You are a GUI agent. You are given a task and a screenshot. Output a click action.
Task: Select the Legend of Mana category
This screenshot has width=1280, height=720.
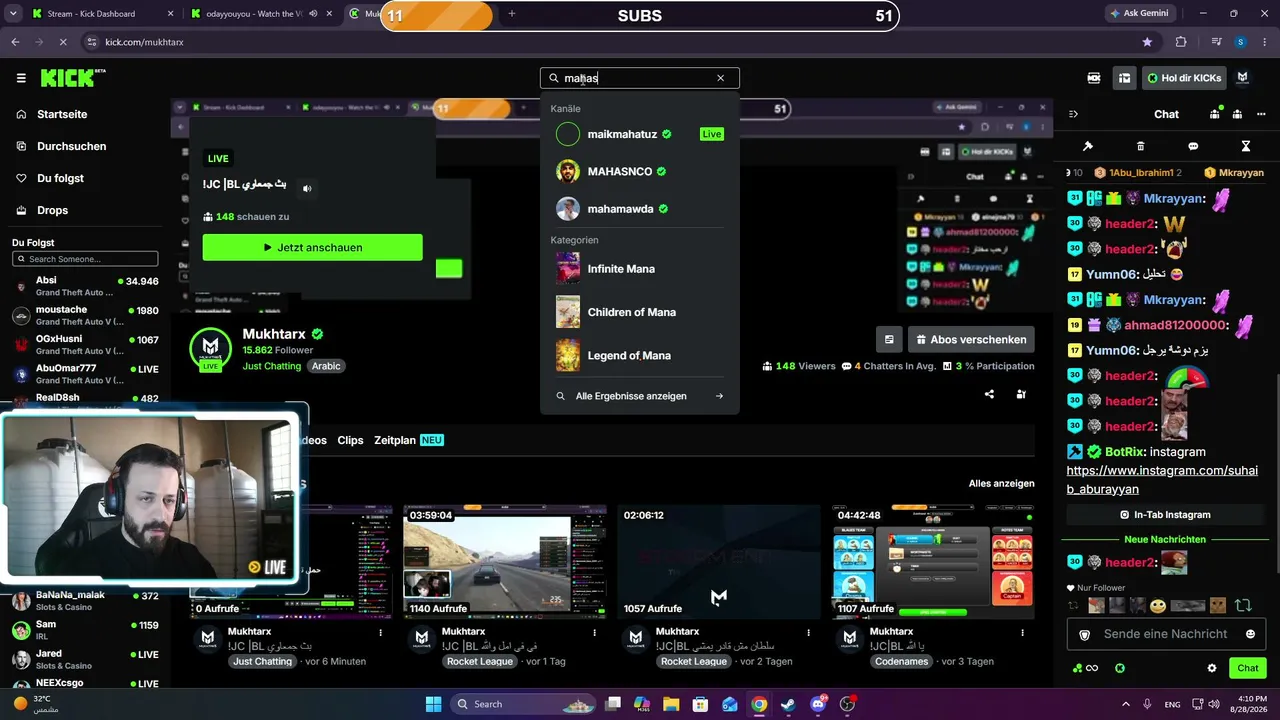pyautogui.click(x=640, y=355)
